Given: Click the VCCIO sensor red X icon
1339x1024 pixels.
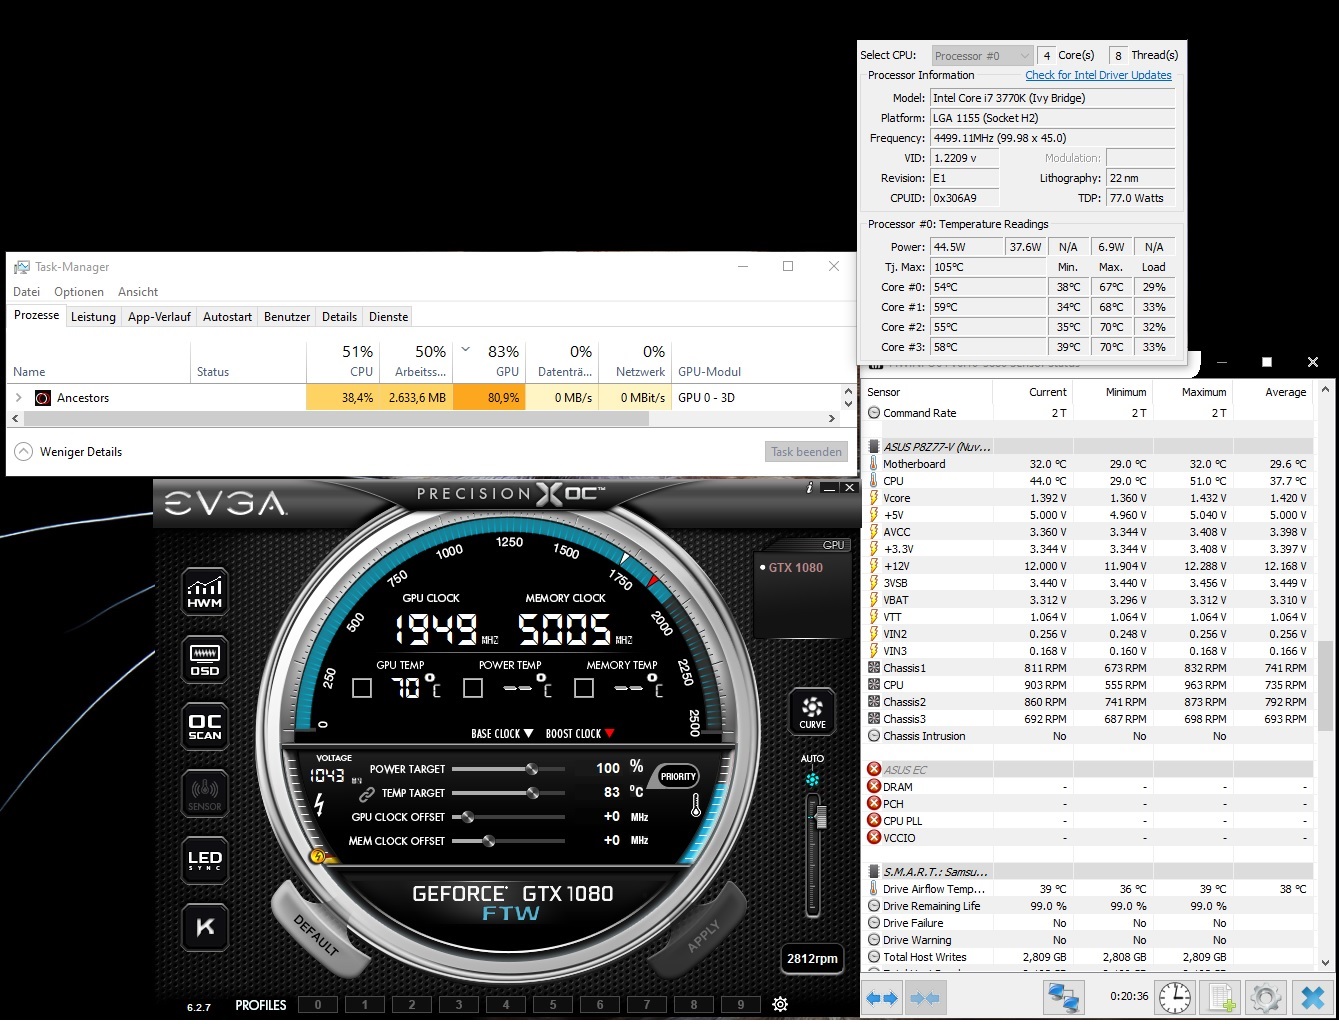Looking at the screenshot, I should click(874, 838).
